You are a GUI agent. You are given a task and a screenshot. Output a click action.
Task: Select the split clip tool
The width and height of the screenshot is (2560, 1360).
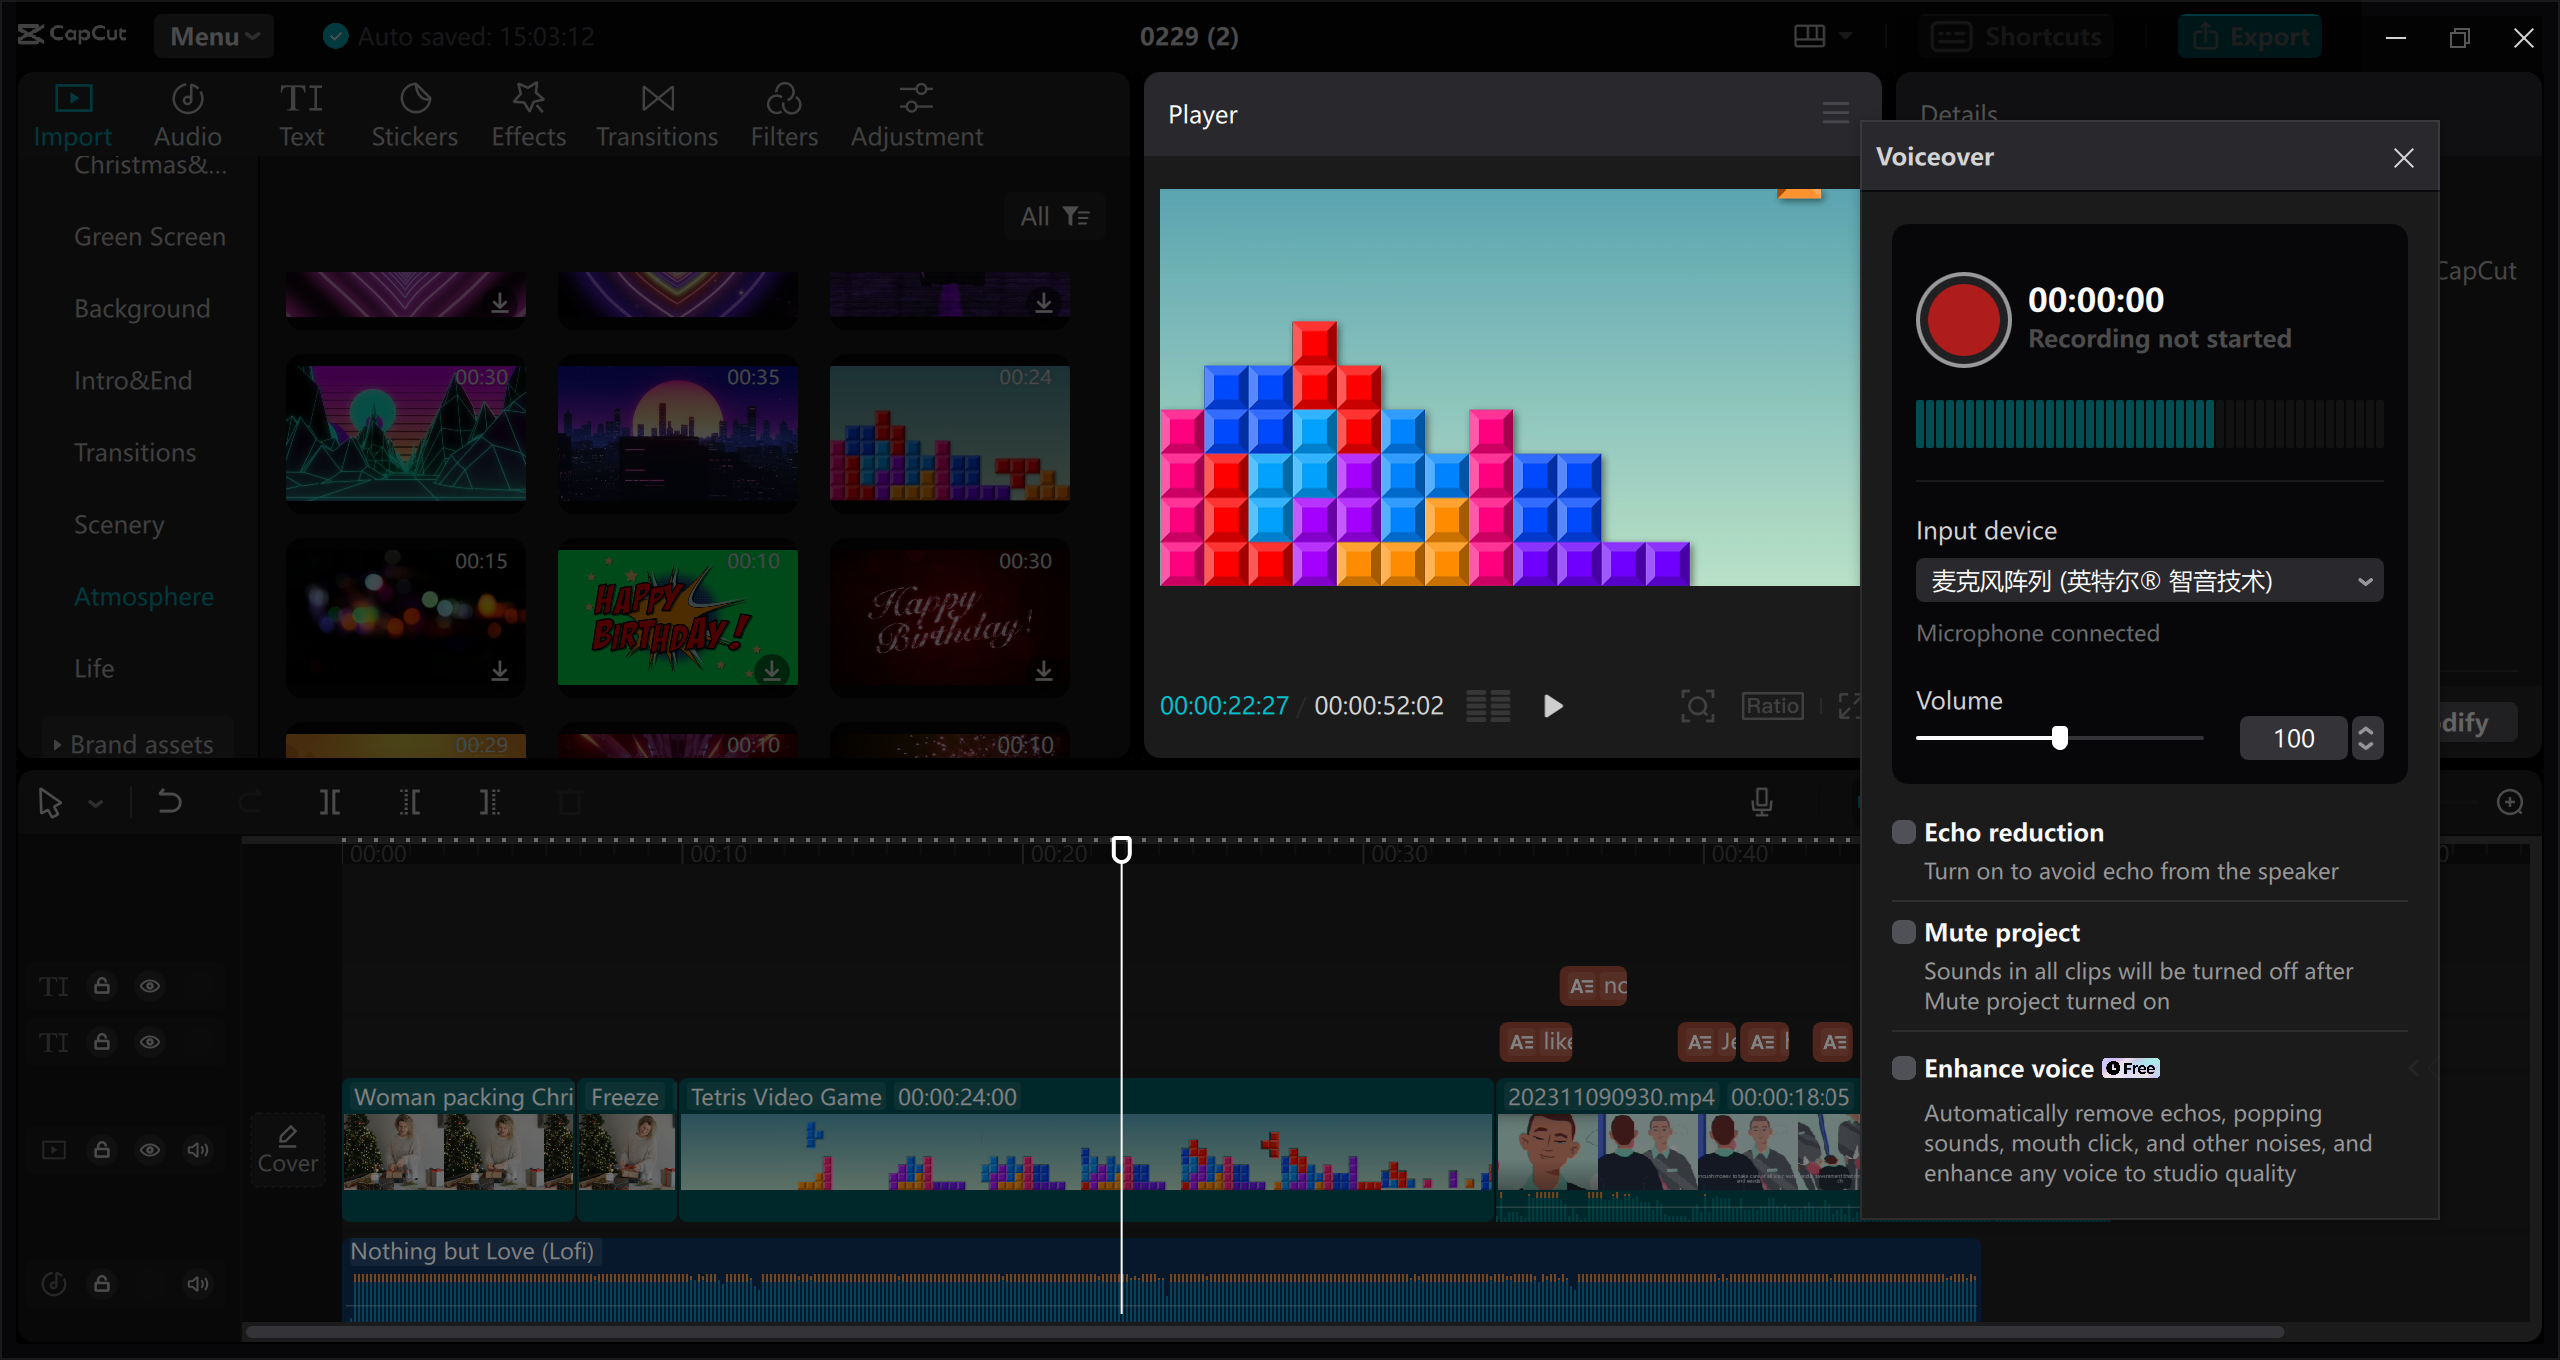pyautogui.click(x=329, y=801)
